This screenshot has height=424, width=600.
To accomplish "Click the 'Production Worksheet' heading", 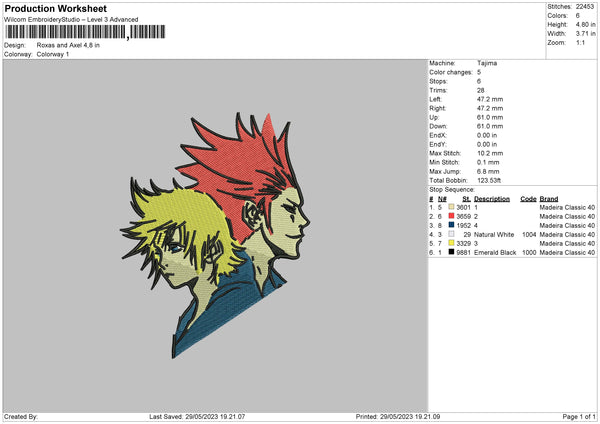I will 56,8.
